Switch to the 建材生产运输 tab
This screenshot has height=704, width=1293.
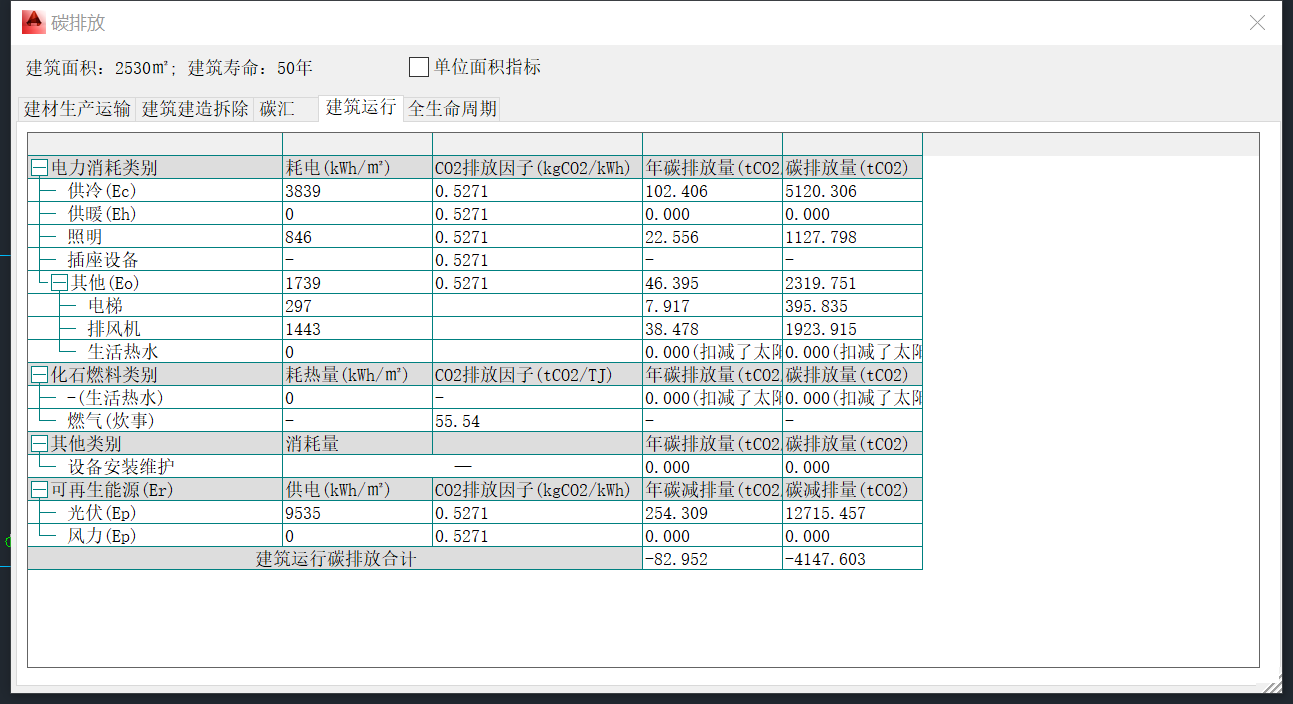coord(77,109)
